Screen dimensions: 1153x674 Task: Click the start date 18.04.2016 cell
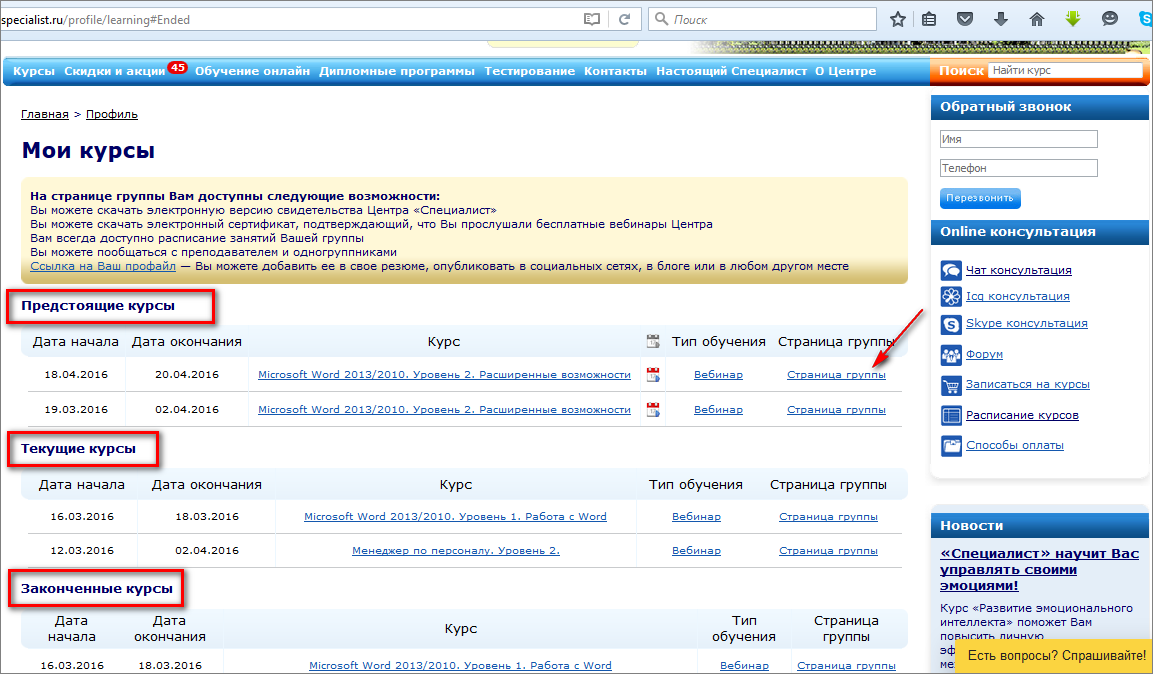coord(76,374)
